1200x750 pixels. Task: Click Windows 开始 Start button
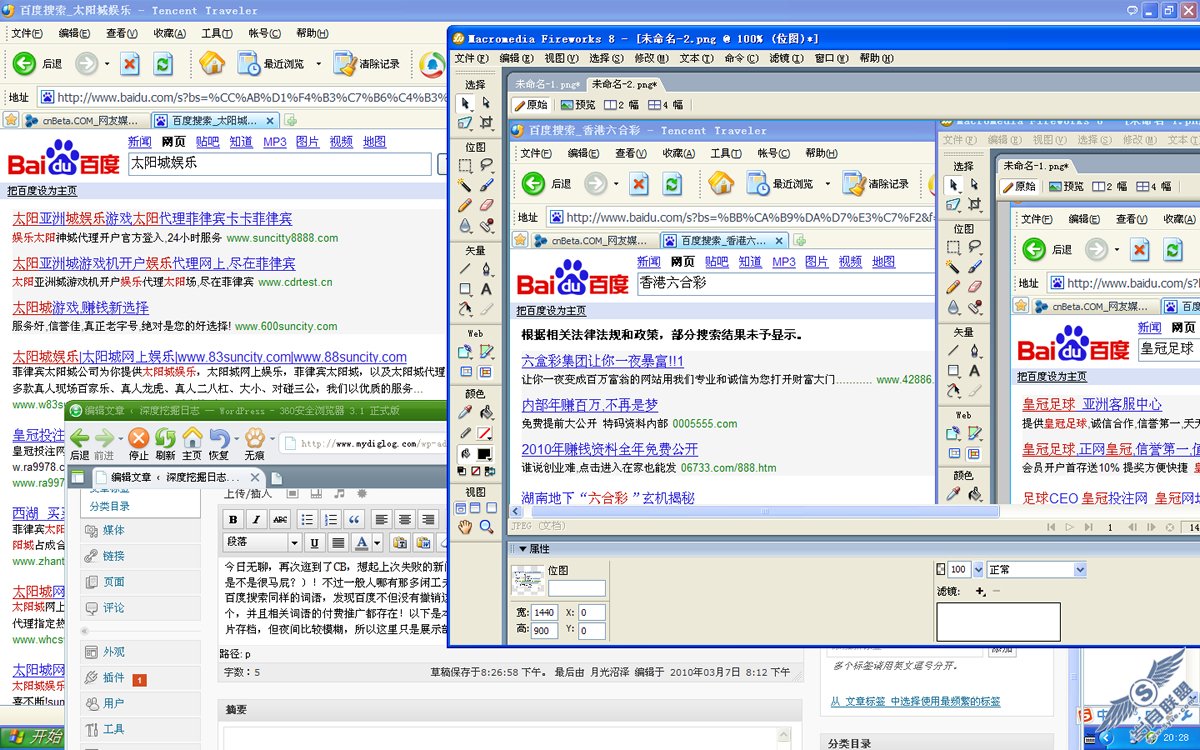34,737
